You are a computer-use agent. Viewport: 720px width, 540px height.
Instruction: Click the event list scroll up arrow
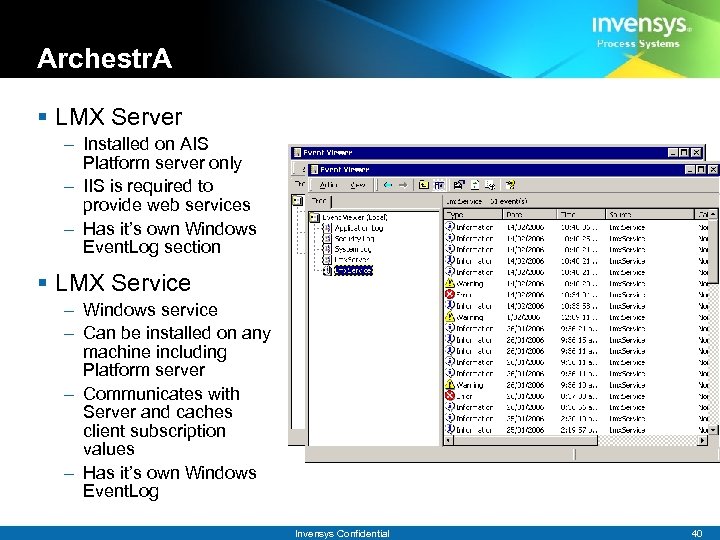tap(713, 214)
